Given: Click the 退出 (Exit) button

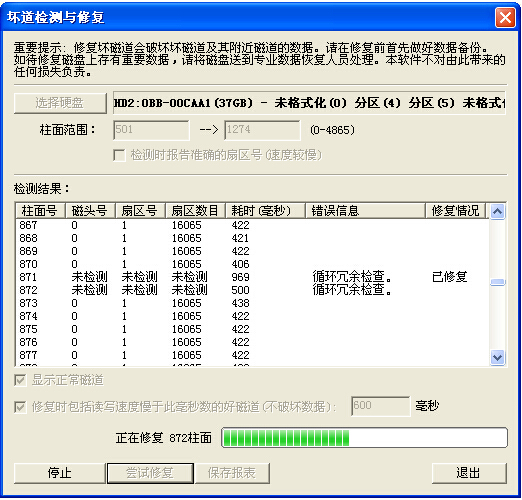Looking at the screenshot, I should coord(469,473).
